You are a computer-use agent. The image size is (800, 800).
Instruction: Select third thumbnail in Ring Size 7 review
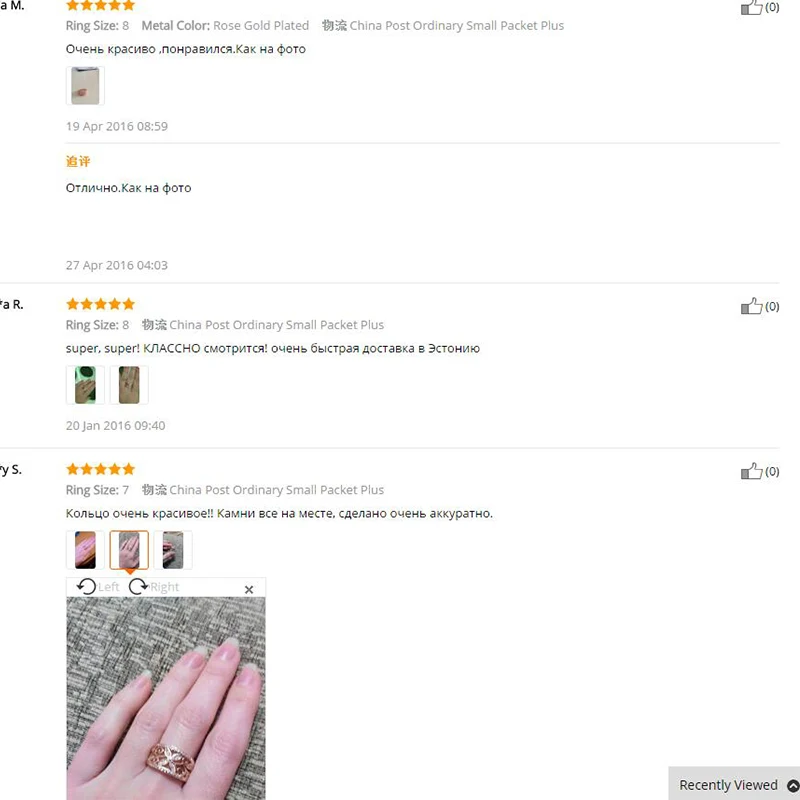tap(173, 550)
